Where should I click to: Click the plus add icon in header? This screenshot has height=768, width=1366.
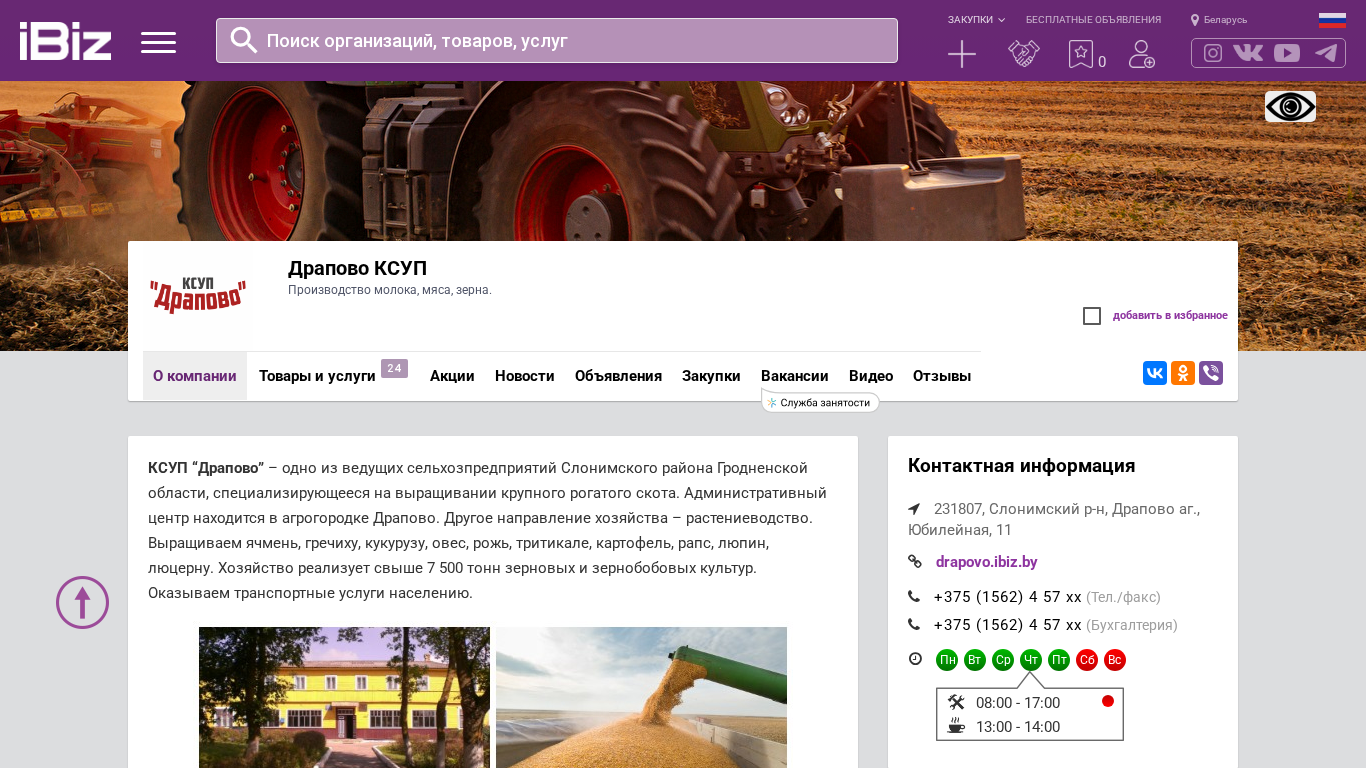coord(962,54)
